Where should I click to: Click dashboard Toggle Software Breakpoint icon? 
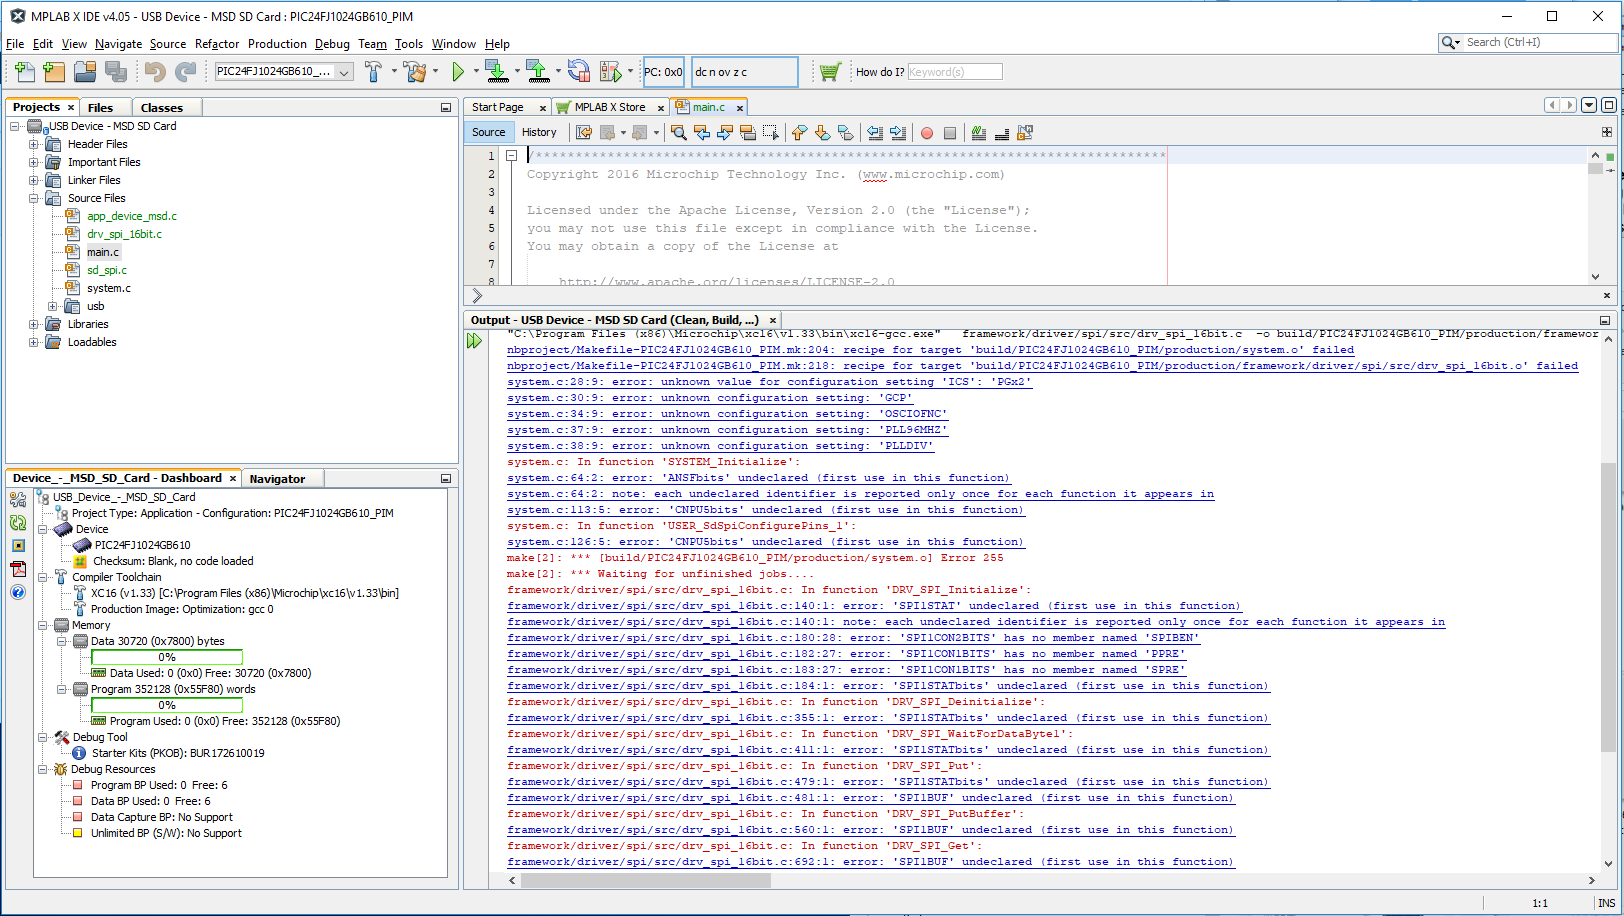click(x=18, y=546)
